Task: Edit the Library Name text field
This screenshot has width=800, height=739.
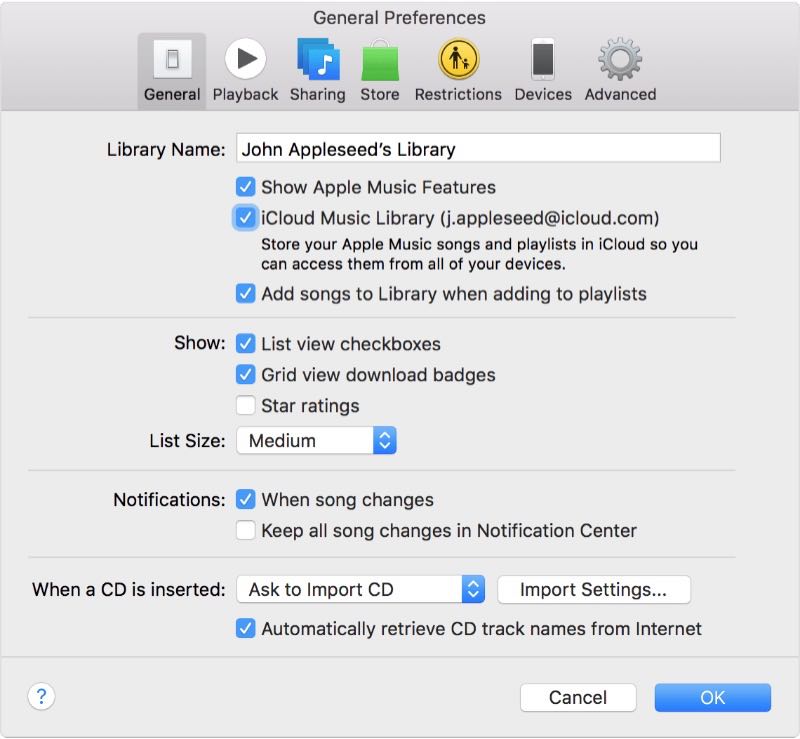Action: [478, 147]
